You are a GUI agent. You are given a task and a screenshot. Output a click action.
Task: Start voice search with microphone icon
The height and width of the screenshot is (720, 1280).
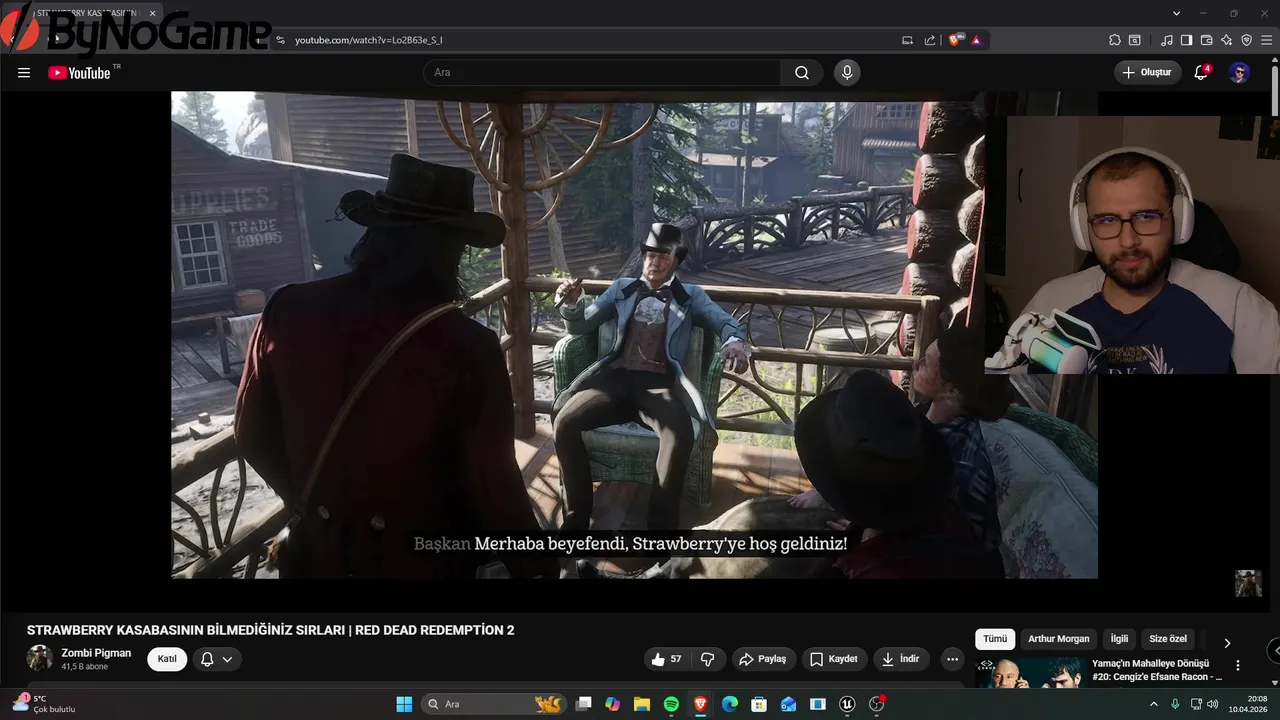click(x=847, y=72)
